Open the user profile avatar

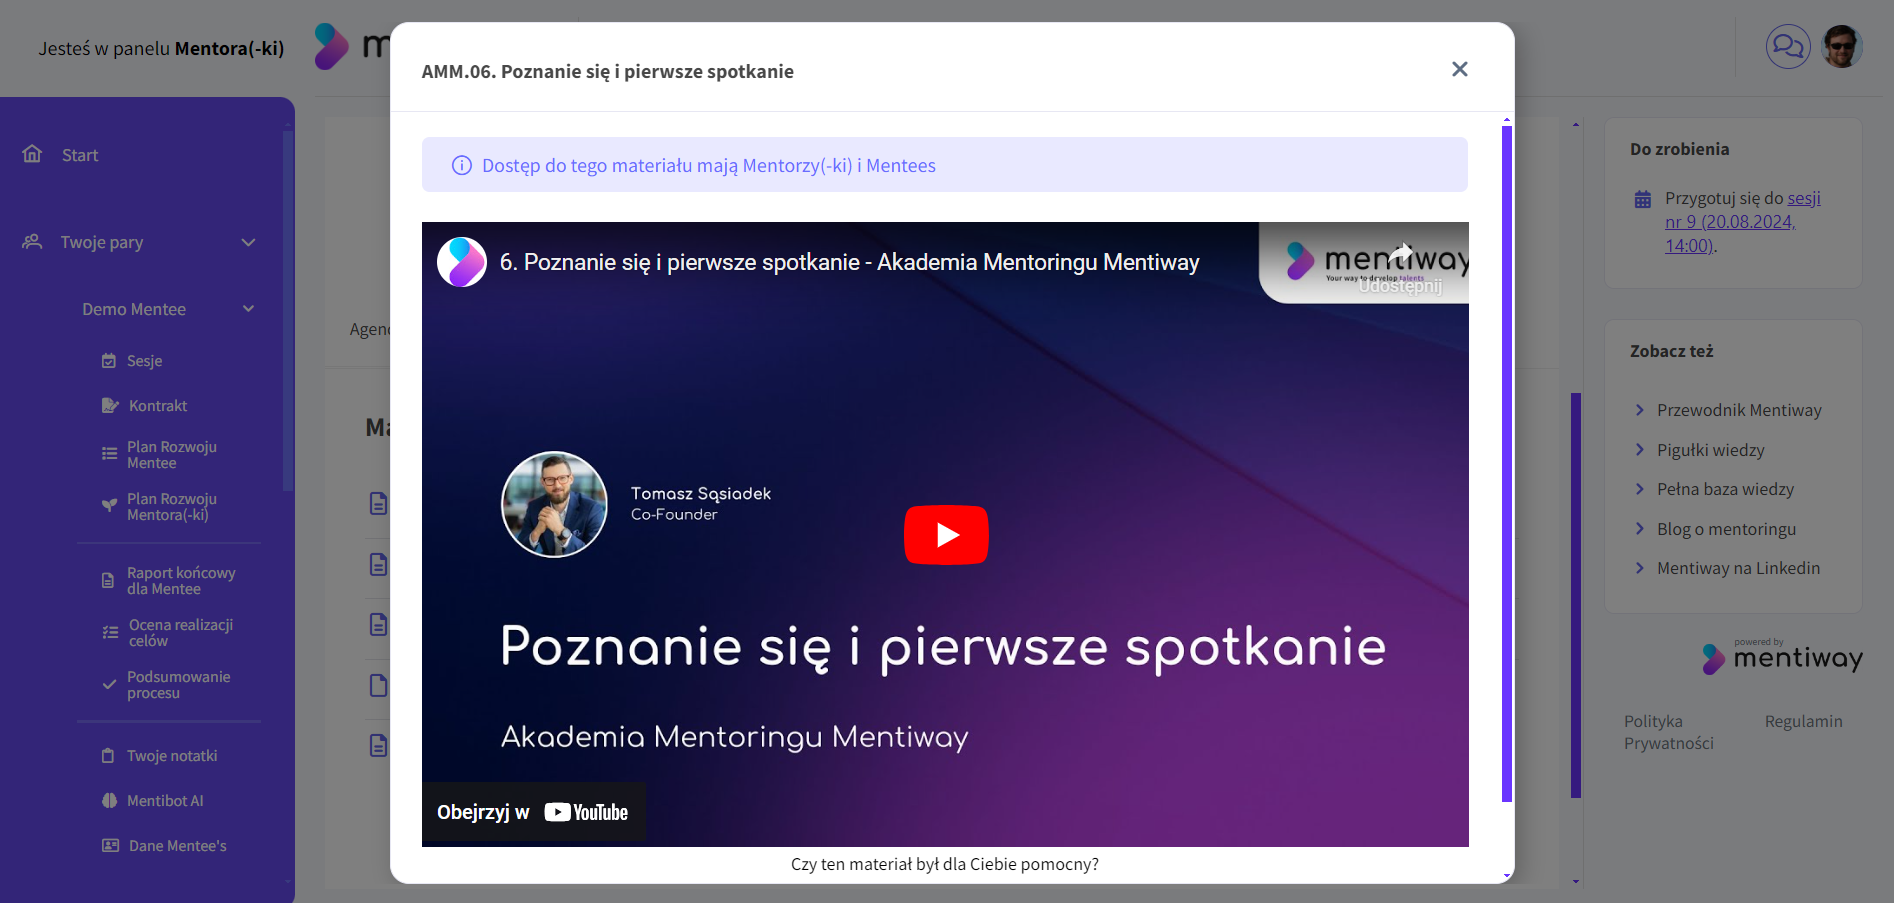click(x=1841, y=47)
